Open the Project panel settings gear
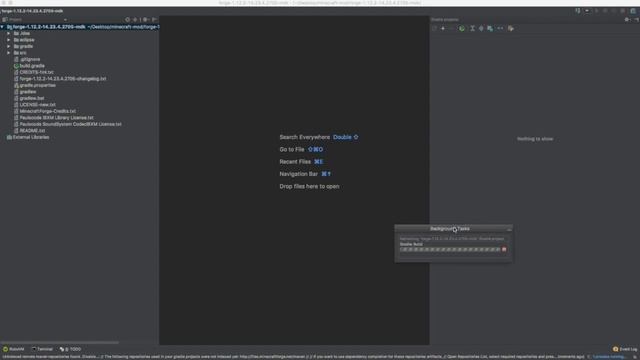 pyautogui.click(x=145, y=20)
